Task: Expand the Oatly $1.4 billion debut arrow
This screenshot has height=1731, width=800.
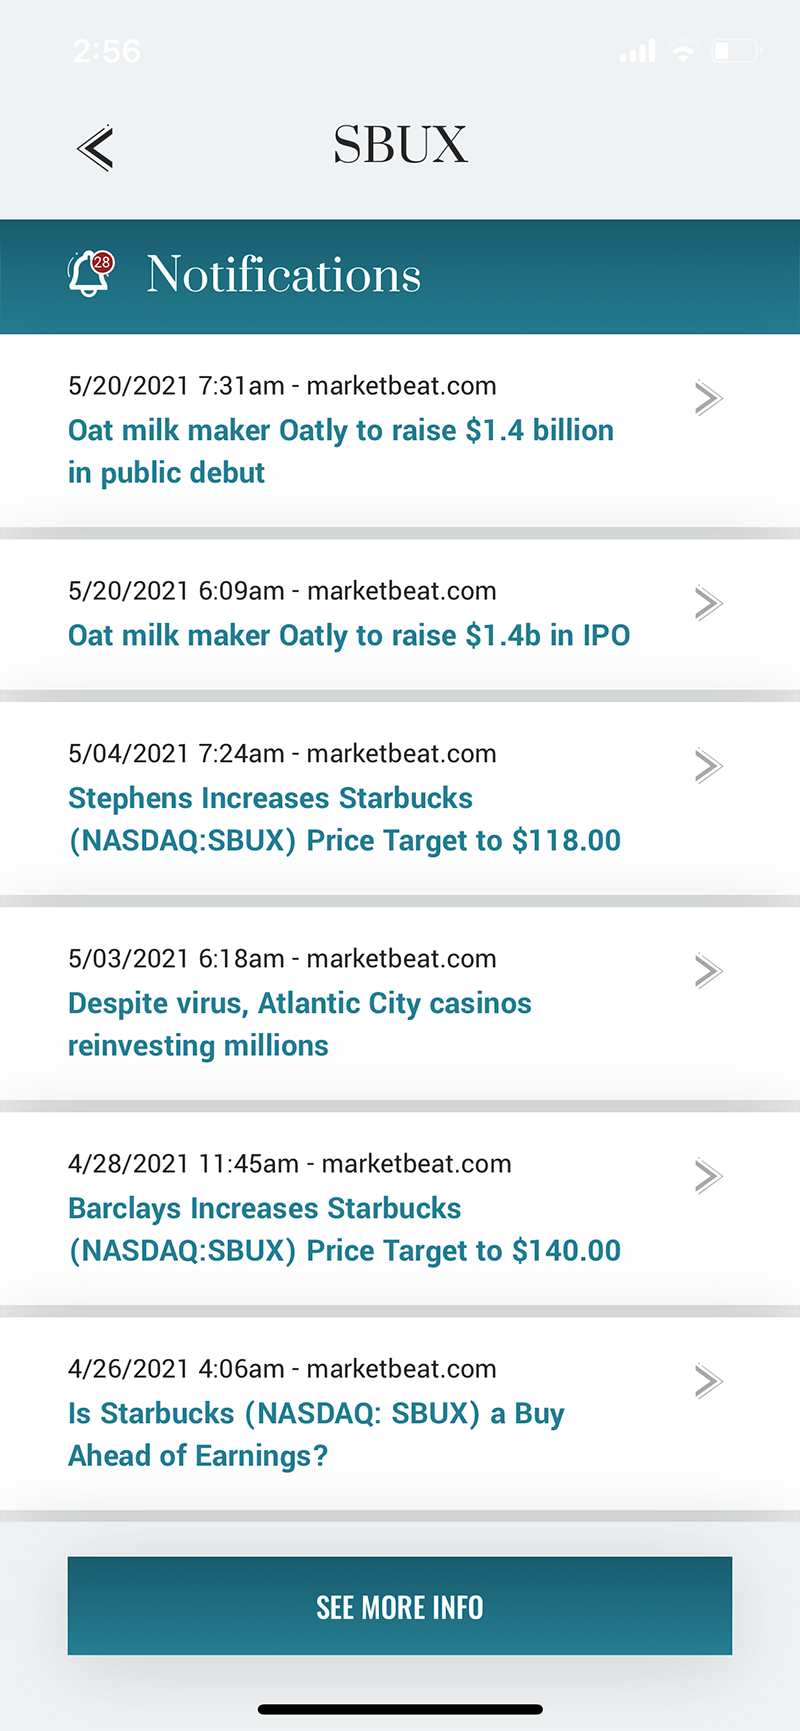Action: click(x=708, y=398)
